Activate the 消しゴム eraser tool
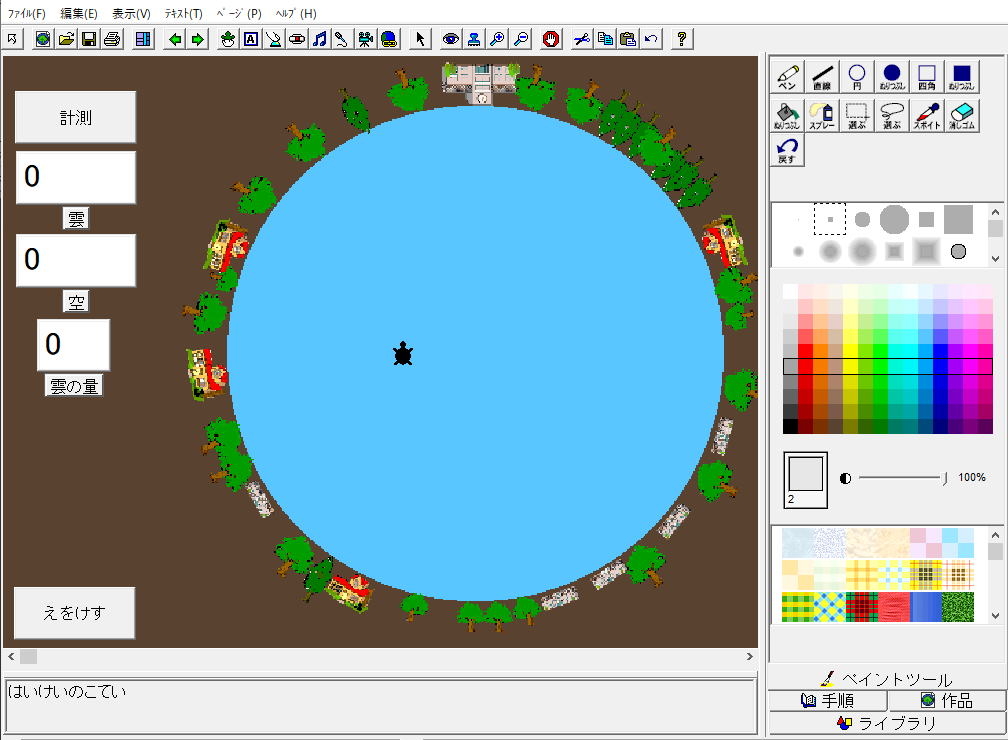Screen dimensions: 1008x740 (x=961, y=116)
